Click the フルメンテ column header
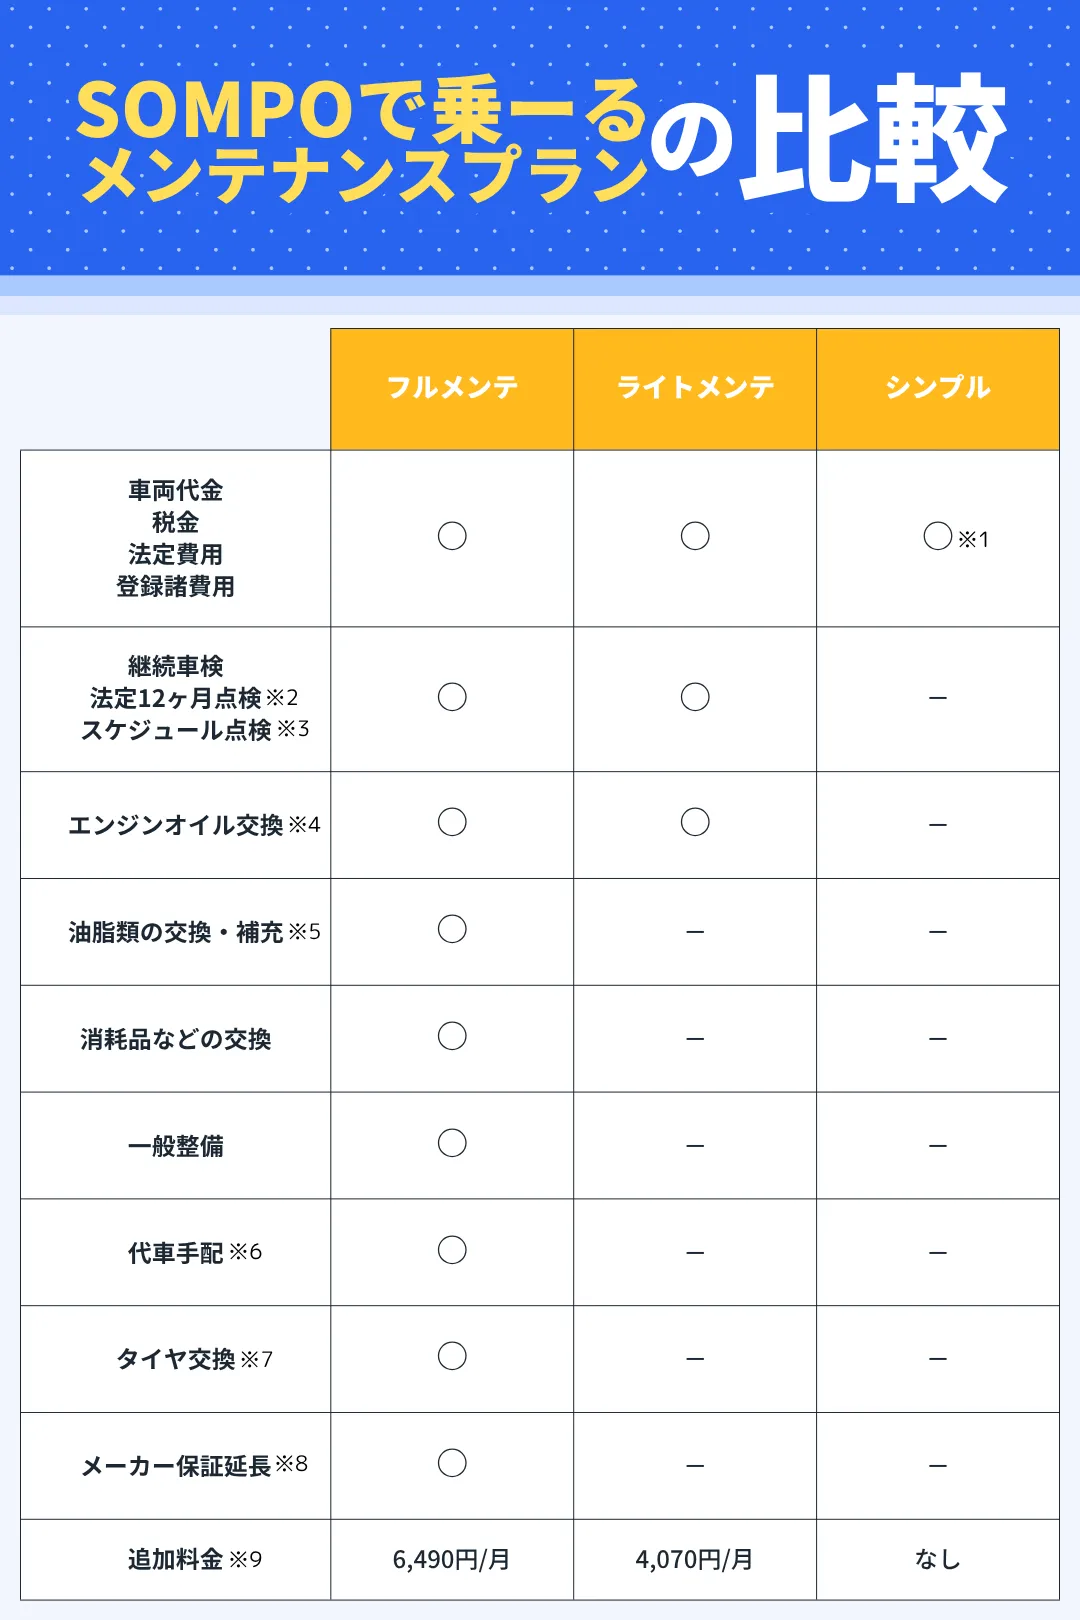The width and height of the screenshot is (1080, 1620). click(x=452, y=388)
